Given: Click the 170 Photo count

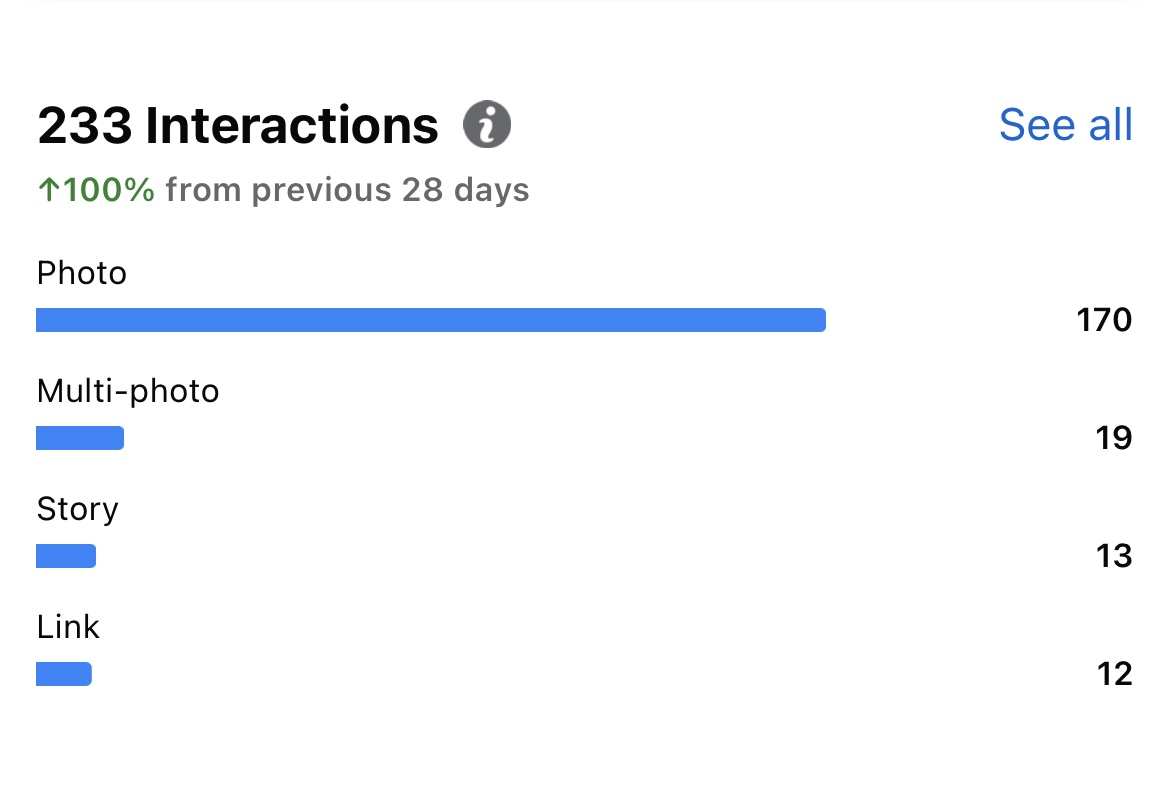Looking at the screenshot, I should tap(1104, 320).
